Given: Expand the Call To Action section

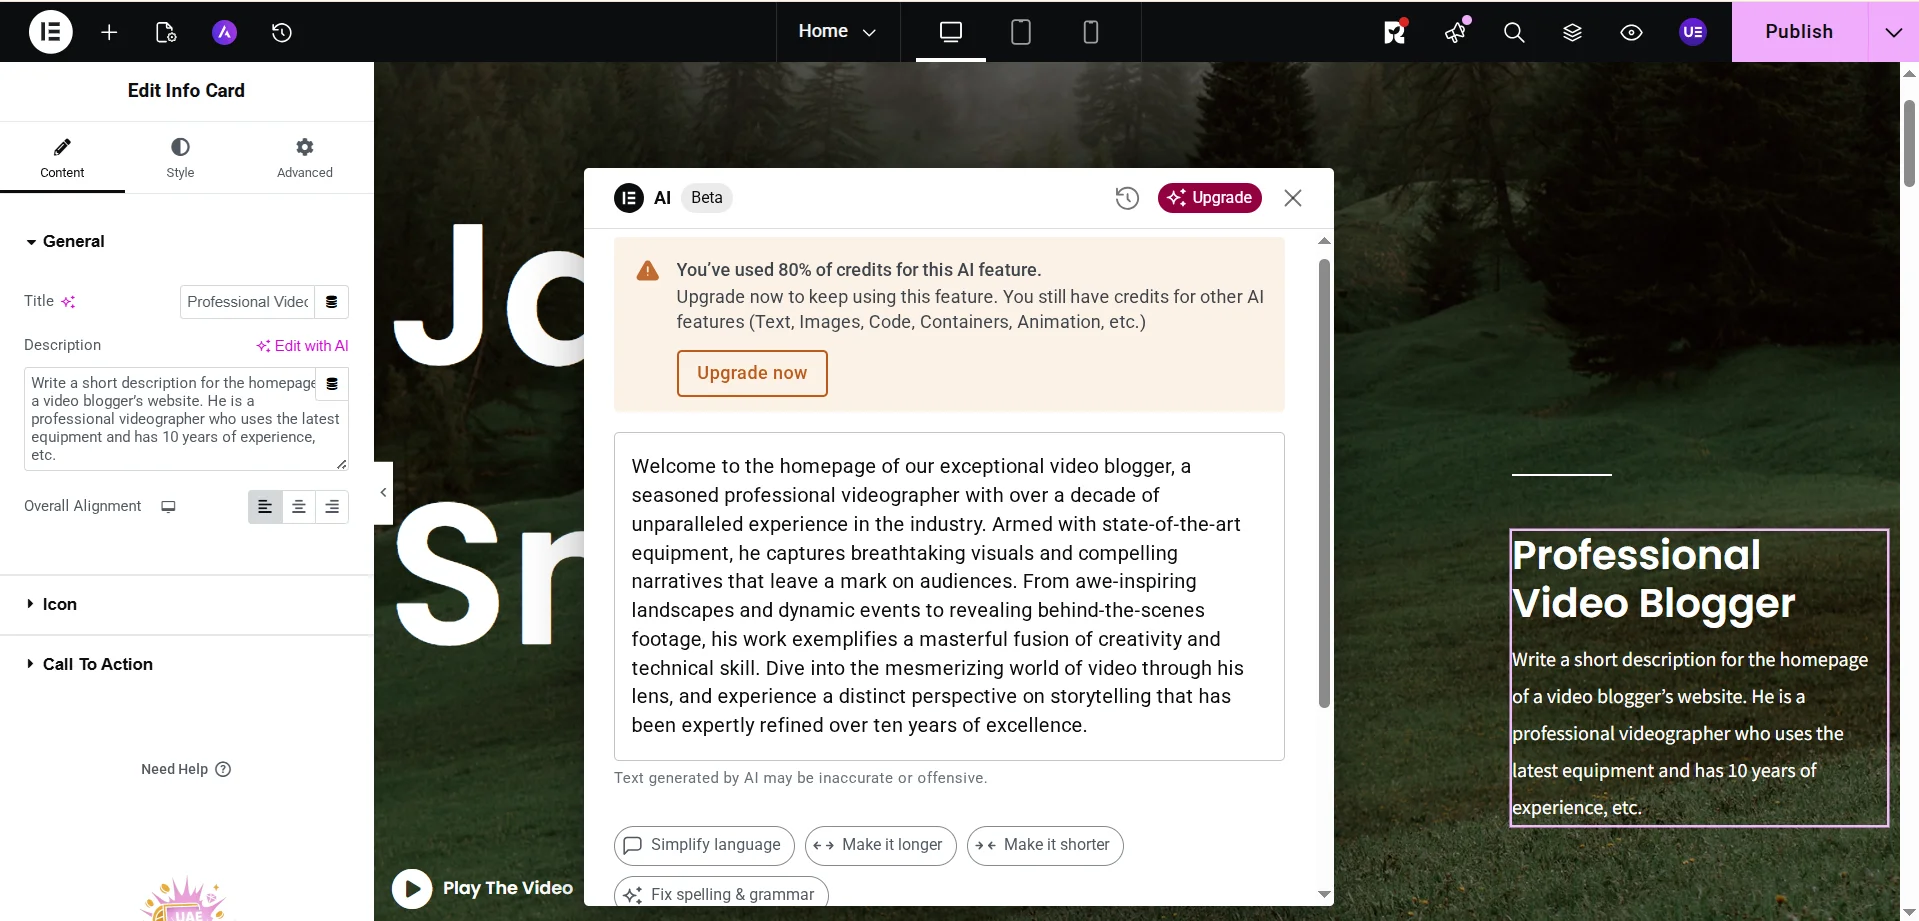Looking at the screenshot, I should click(97, 664).
